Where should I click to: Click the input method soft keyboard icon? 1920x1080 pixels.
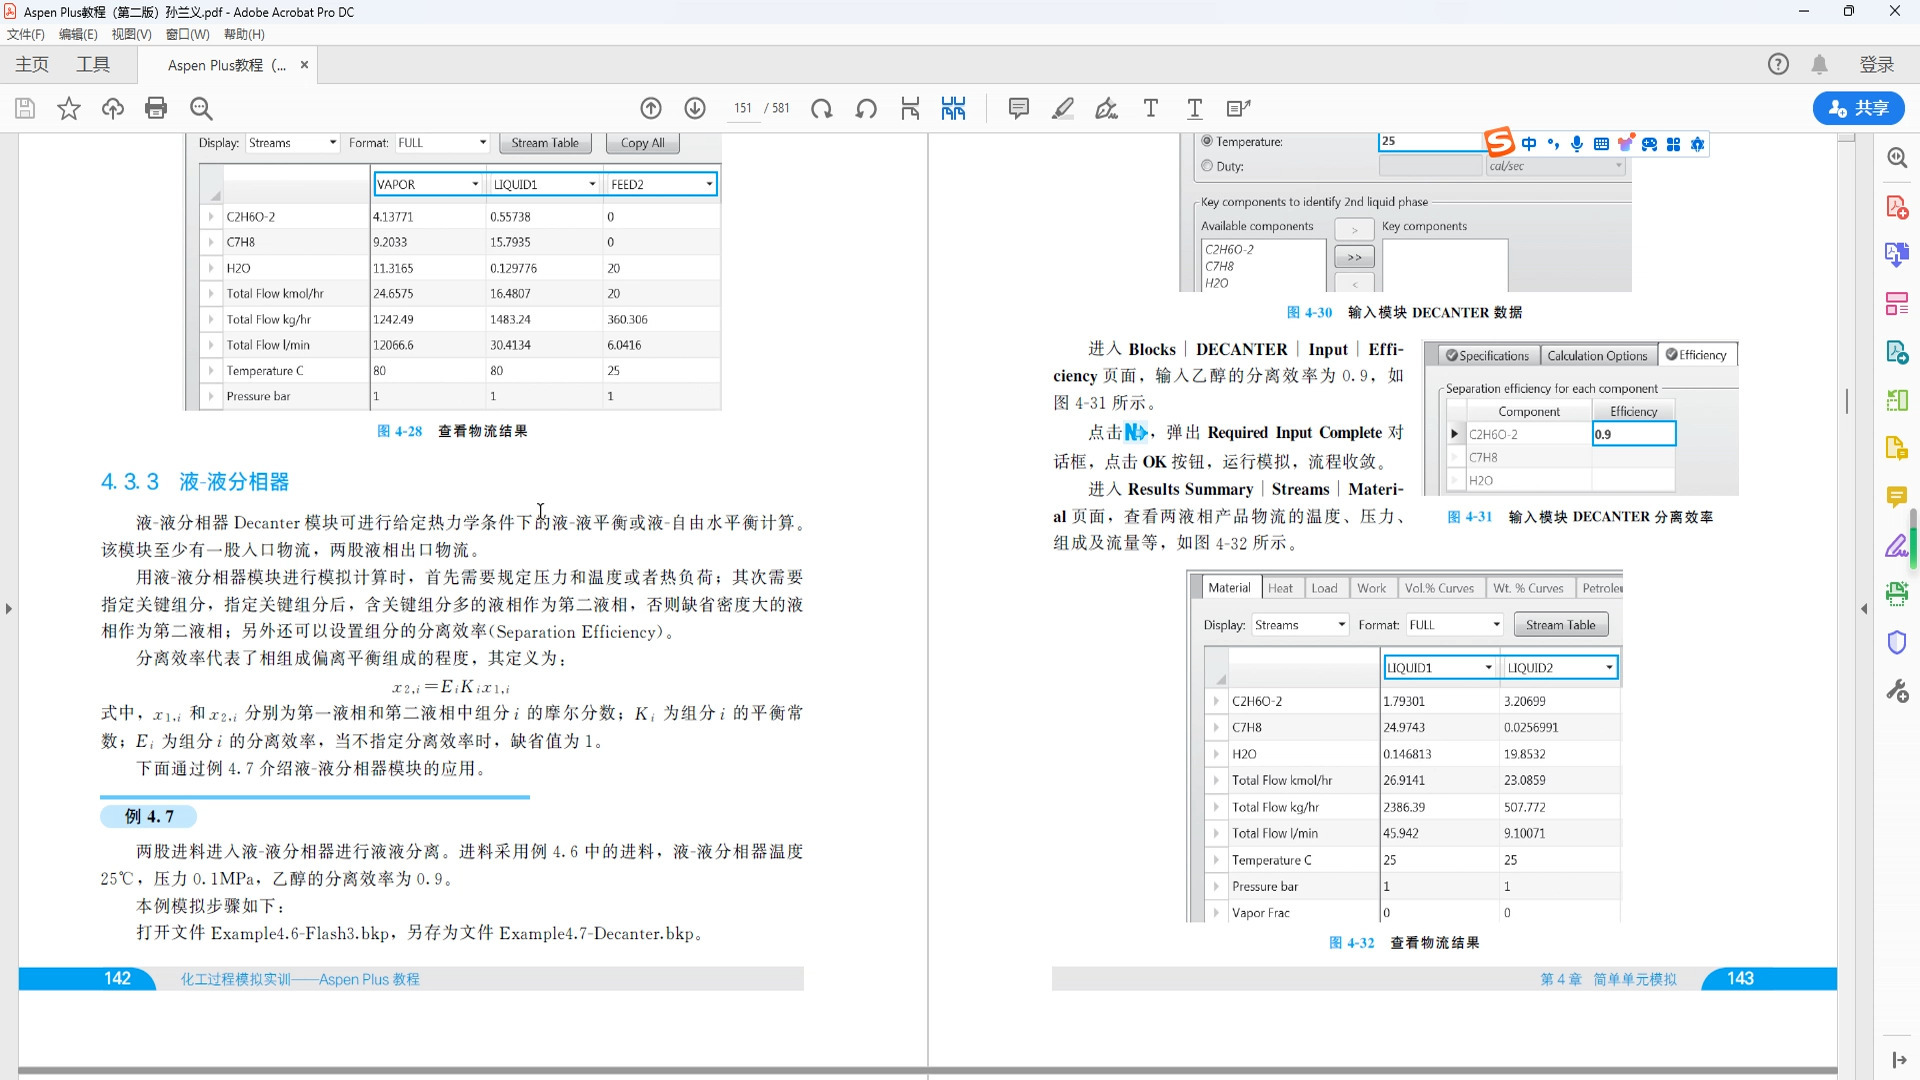1601,144
